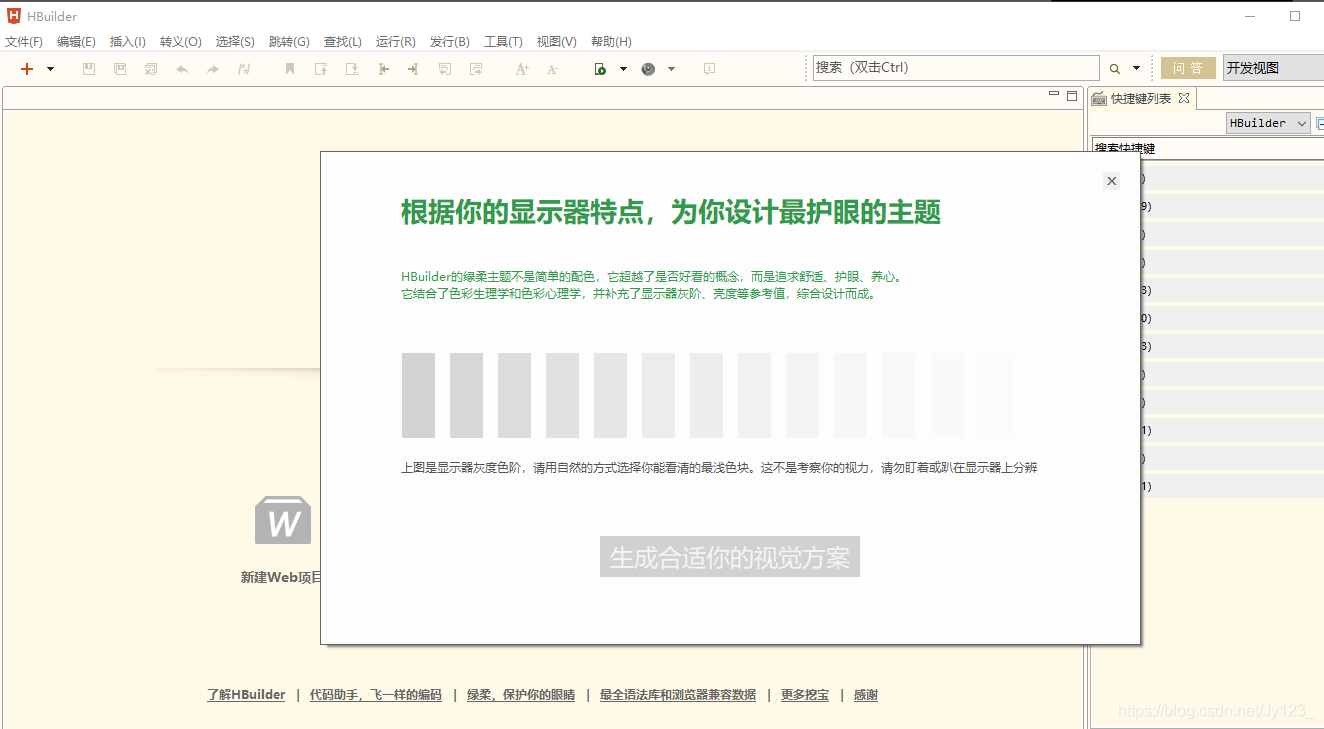Click the Bookmark toolbar icon
This screenshot has width=1324, height=729.
289,68
